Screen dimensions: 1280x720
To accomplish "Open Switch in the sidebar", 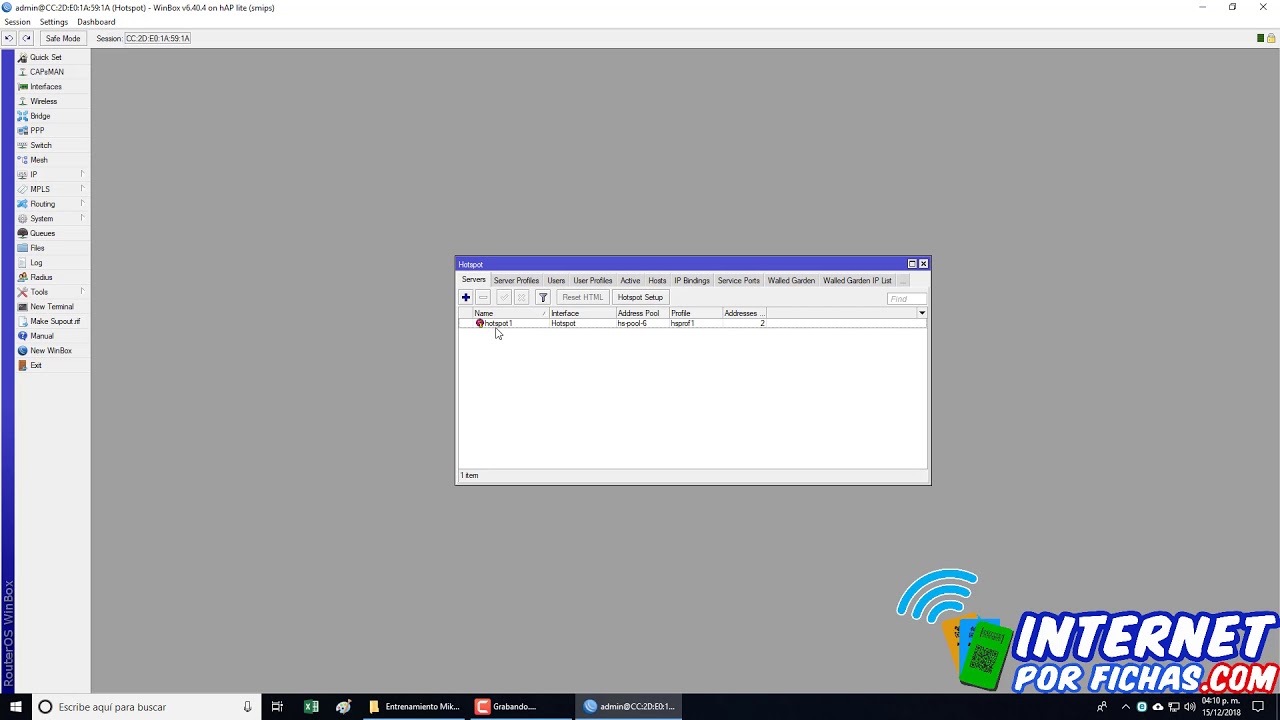I will [x=40, y=145].
